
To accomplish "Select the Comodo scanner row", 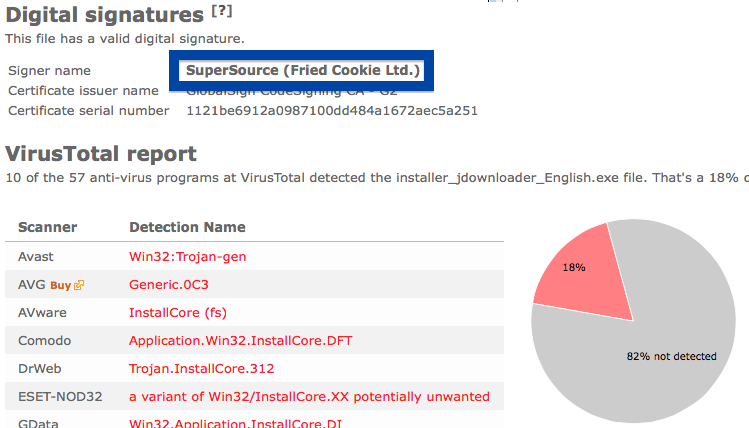I will (254, 341).
